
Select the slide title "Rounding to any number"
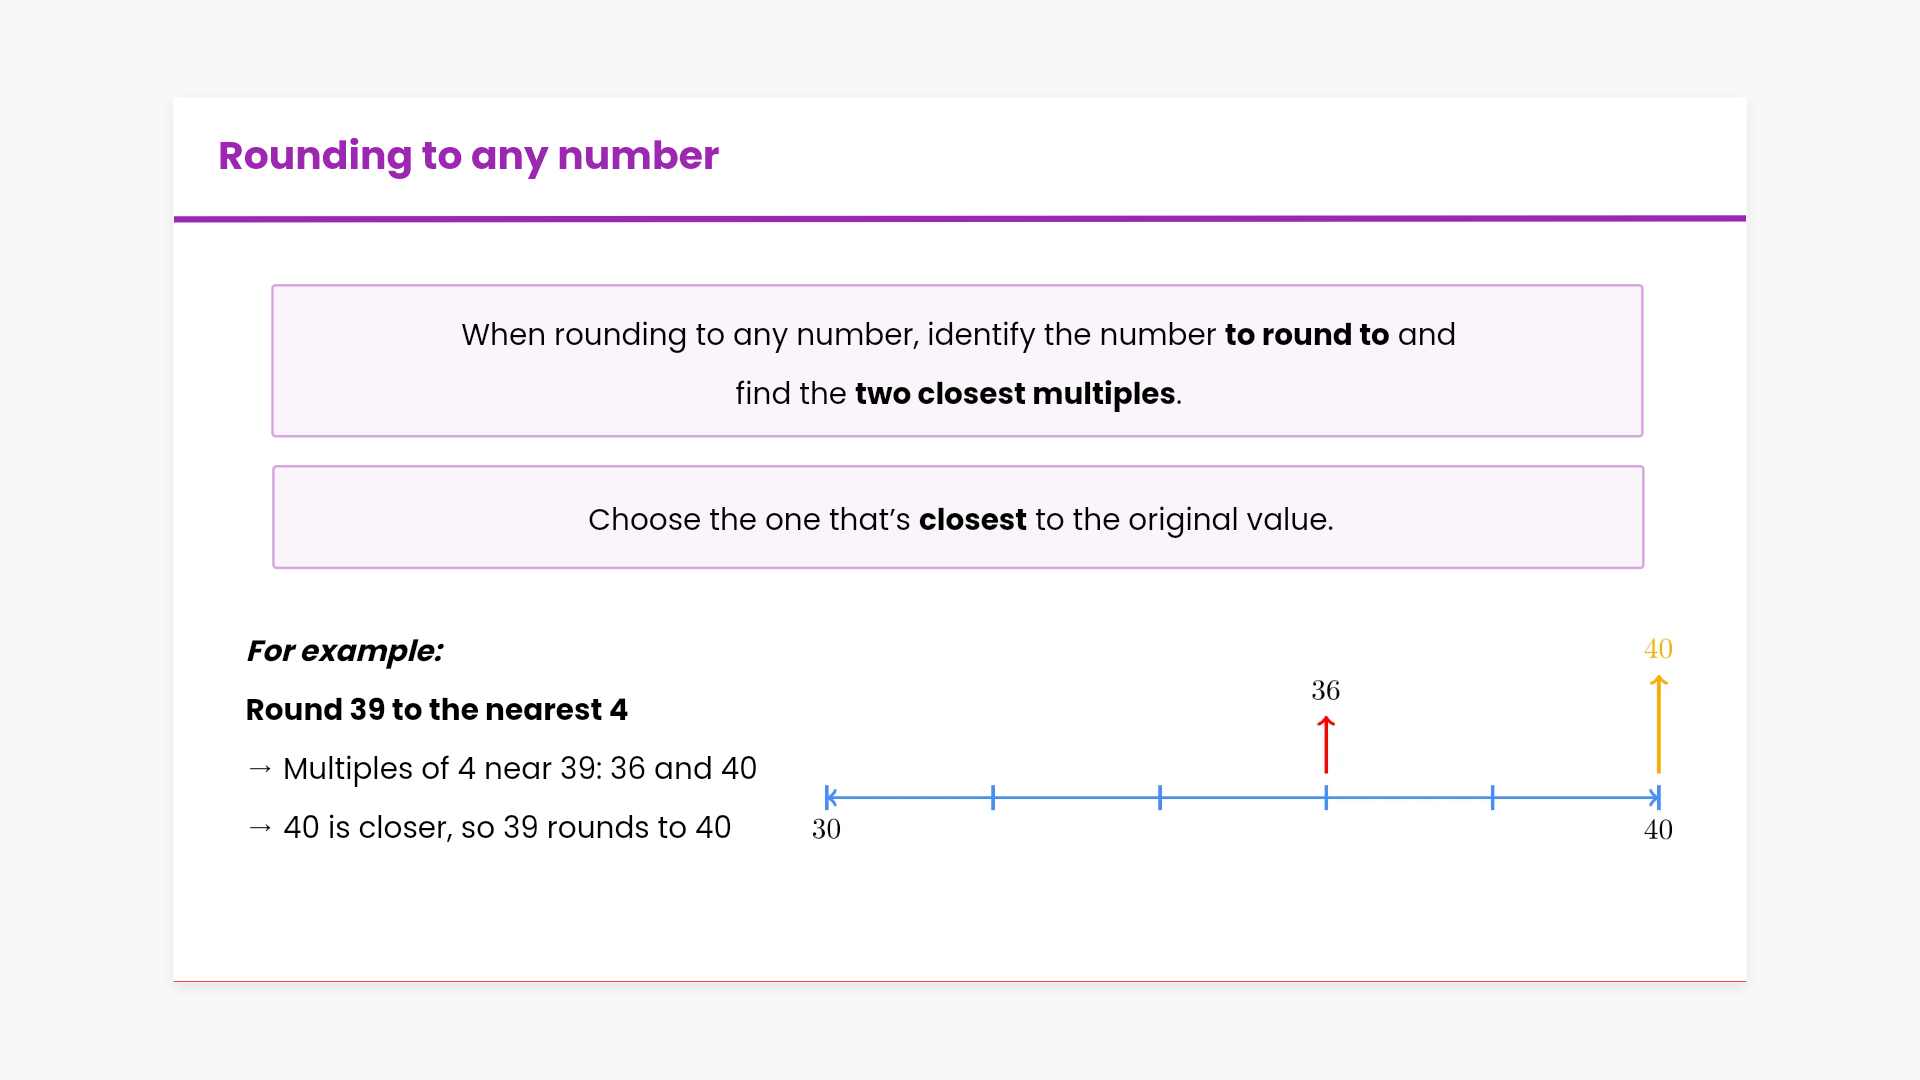click(x=468, y=156)
